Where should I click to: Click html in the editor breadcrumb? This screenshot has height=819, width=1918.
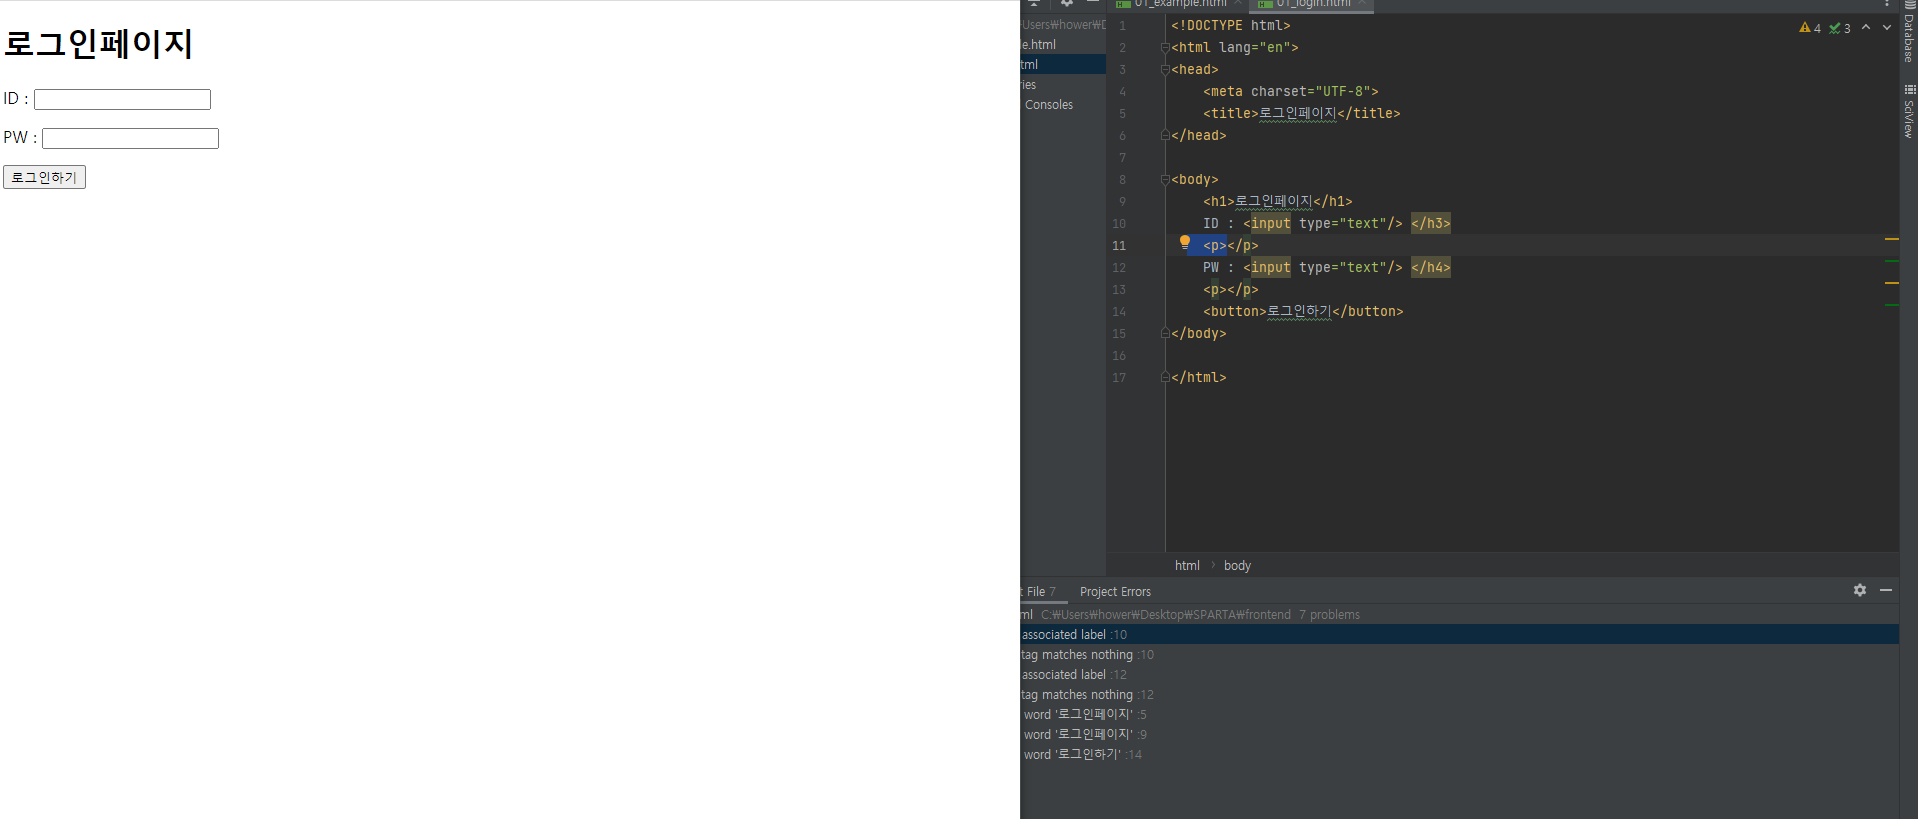click(x=1187, y=566)
